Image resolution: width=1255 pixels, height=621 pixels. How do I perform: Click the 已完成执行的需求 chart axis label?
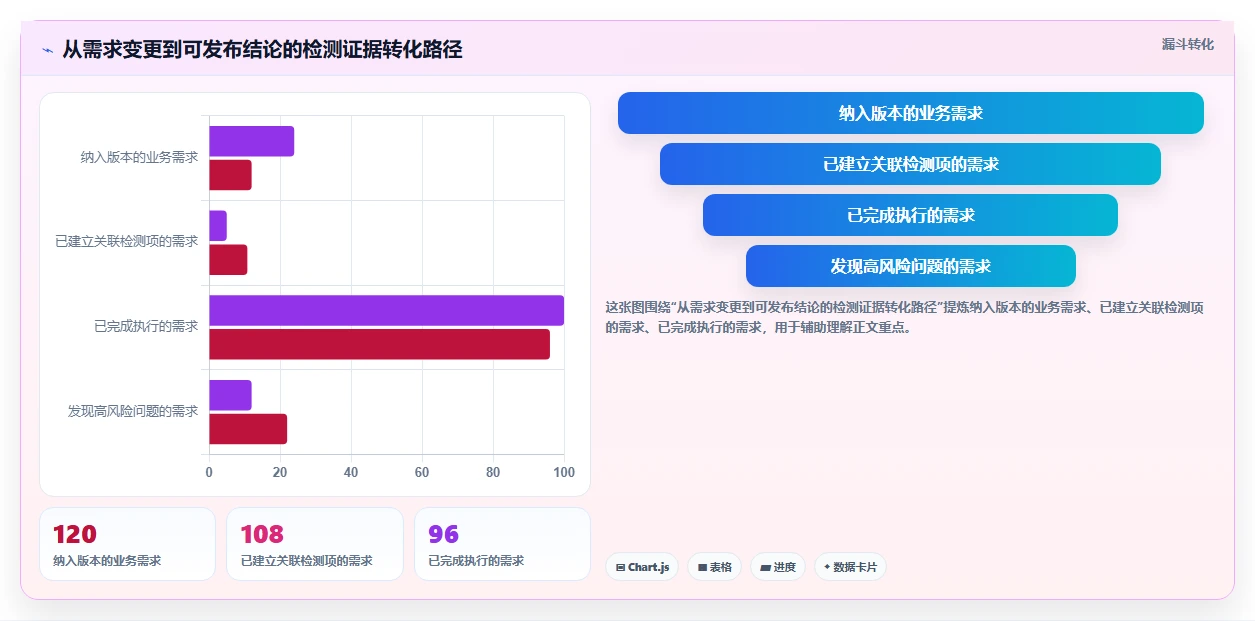(x=146, y=326)
